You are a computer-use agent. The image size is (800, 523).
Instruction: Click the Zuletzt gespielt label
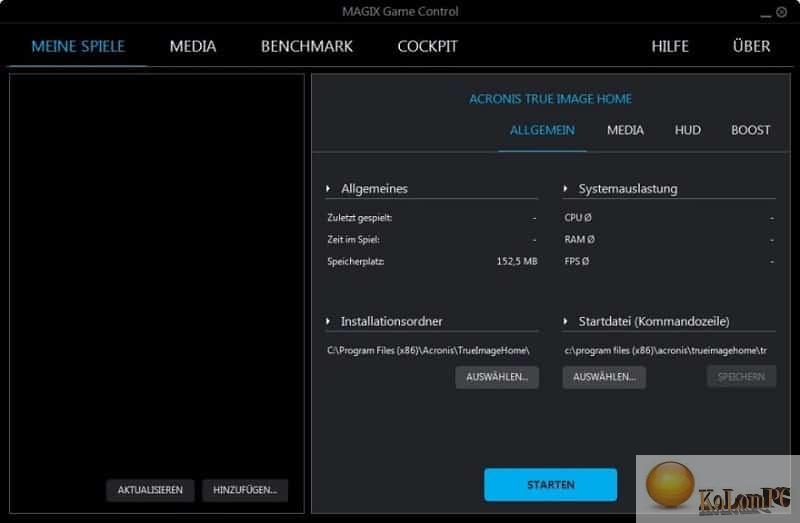[x=360, y=218]
